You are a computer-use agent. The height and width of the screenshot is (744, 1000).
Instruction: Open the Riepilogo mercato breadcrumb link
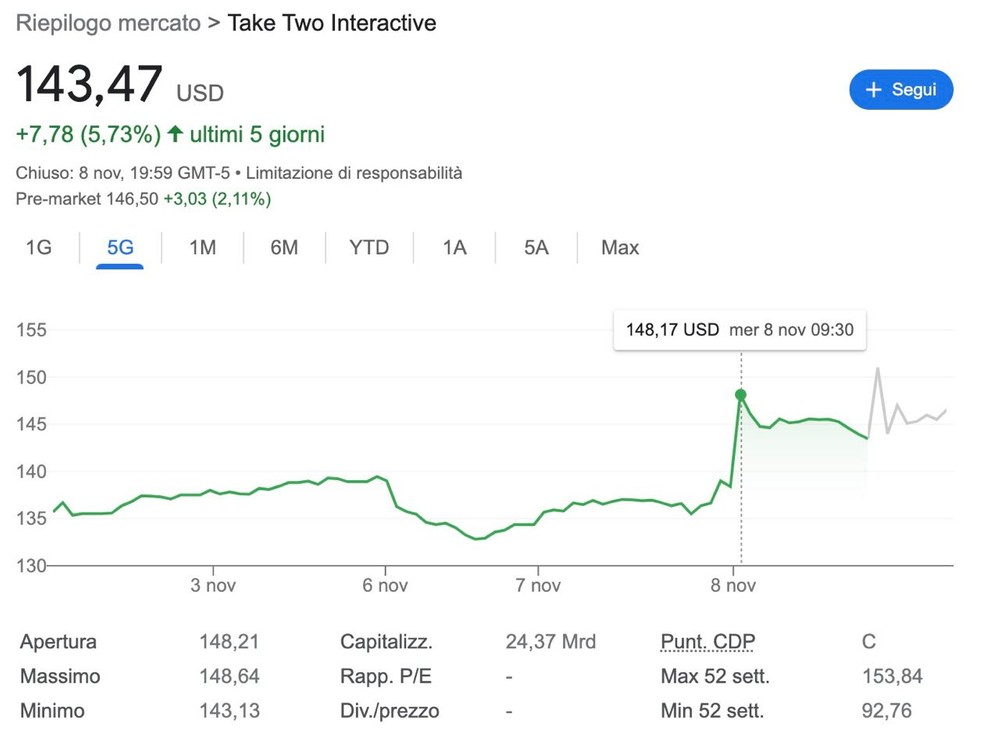(108, 23)
